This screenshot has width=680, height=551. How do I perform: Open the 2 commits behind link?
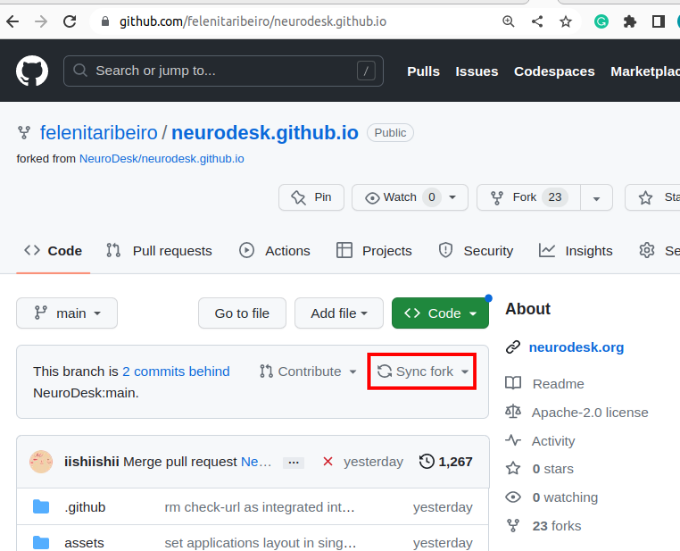pyautogui.click(x=176, y=372)
